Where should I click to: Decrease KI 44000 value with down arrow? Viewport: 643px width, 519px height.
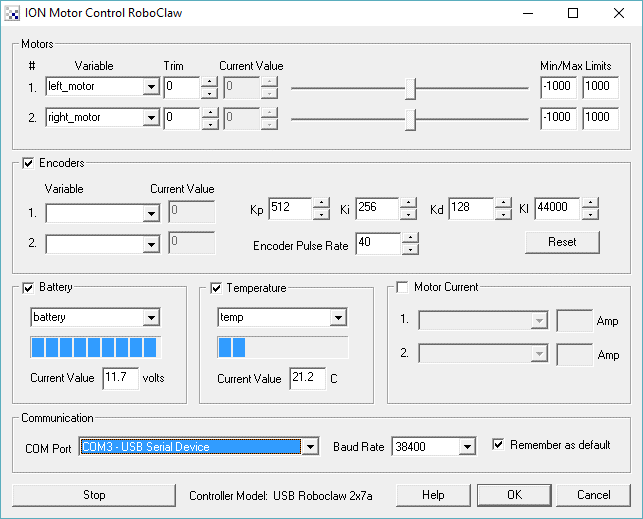tap(590, 215)
